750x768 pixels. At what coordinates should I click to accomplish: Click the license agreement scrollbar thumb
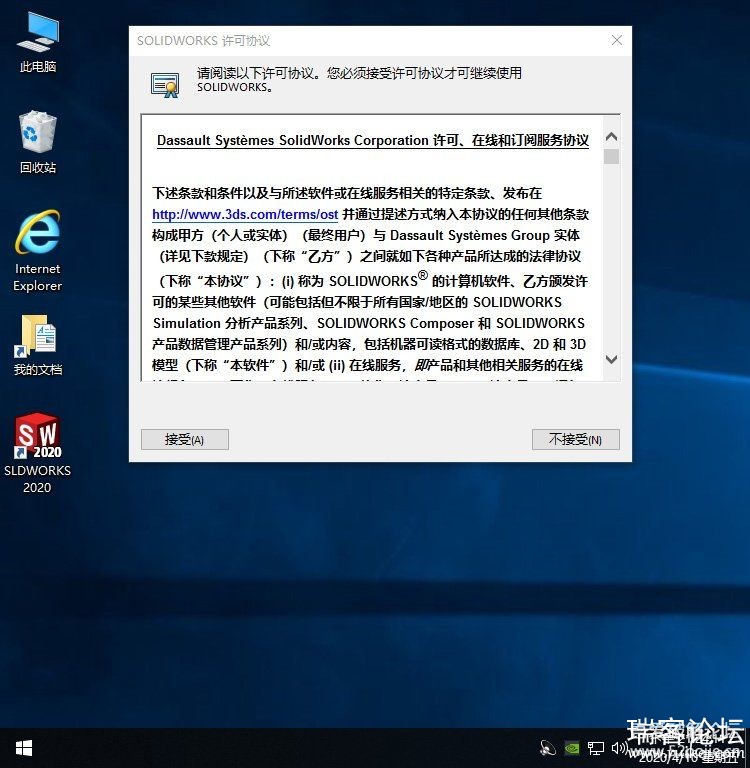pos(611,157)
